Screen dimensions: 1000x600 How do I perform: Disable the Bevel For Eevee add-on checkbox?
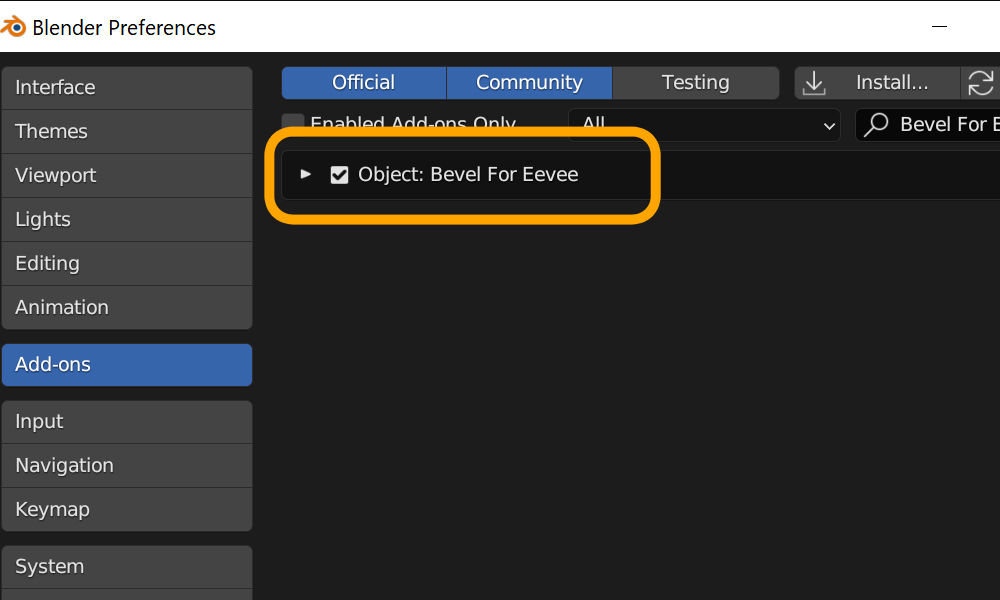pyautogui.click(x=339, y=175)
